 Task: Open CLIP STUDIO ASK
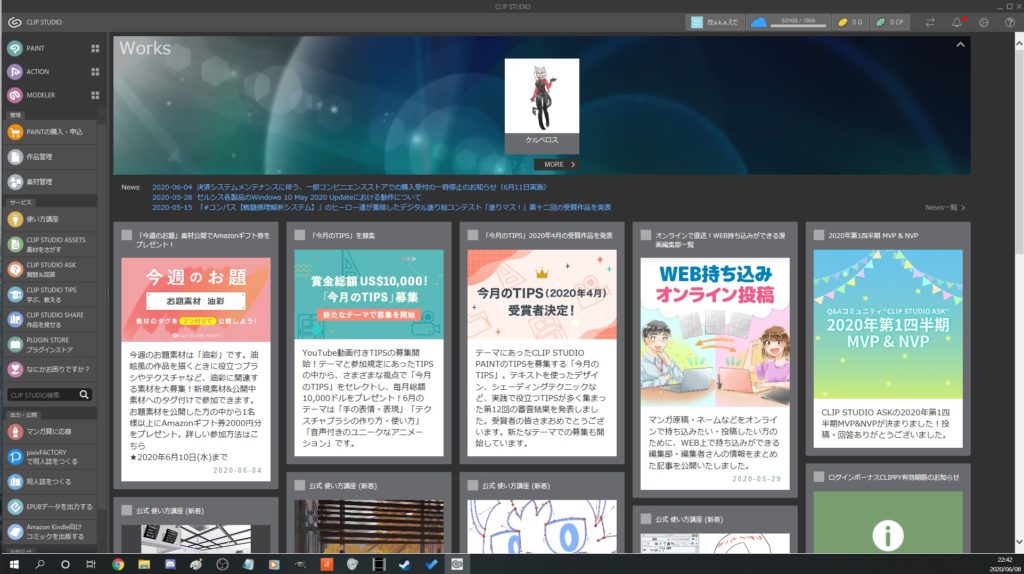pyautogui.click(x=50, y=270)
